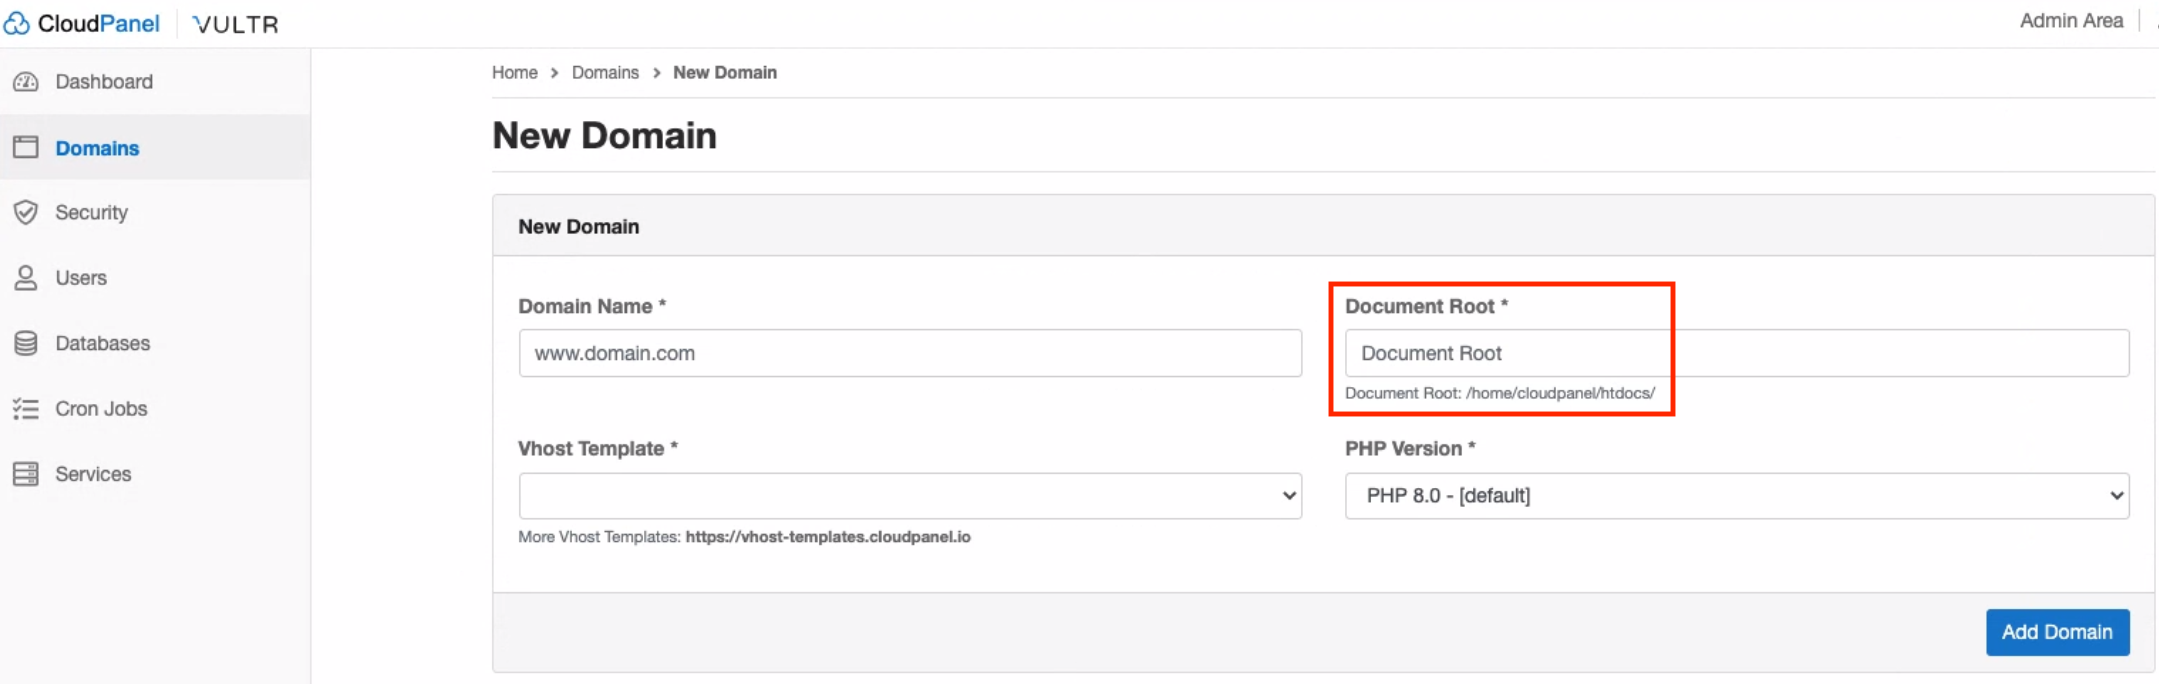Open the PHP Version dropdown

click(1736, 496)
